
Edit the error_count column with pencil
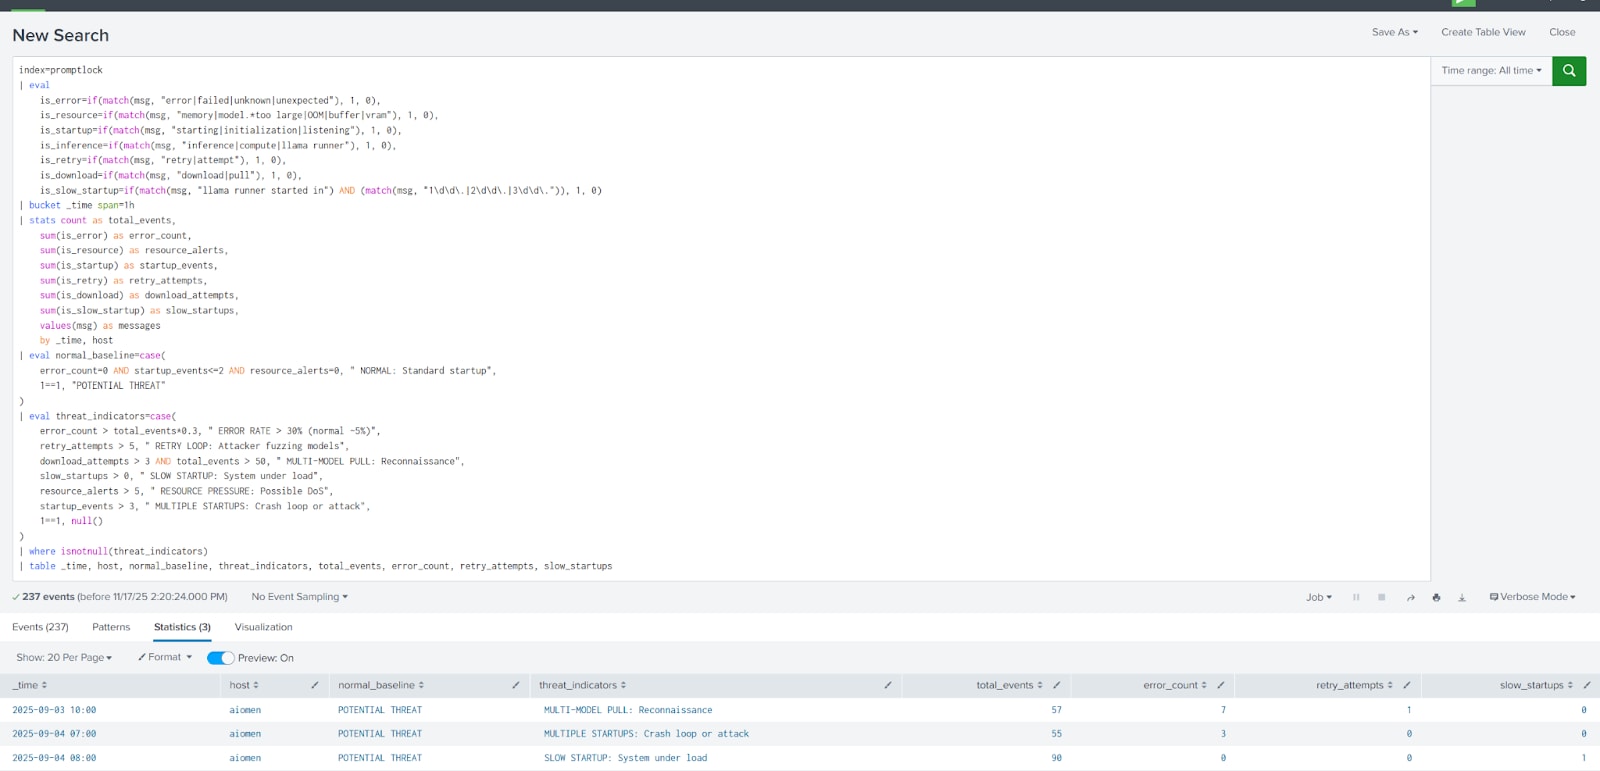point(1220,685)
